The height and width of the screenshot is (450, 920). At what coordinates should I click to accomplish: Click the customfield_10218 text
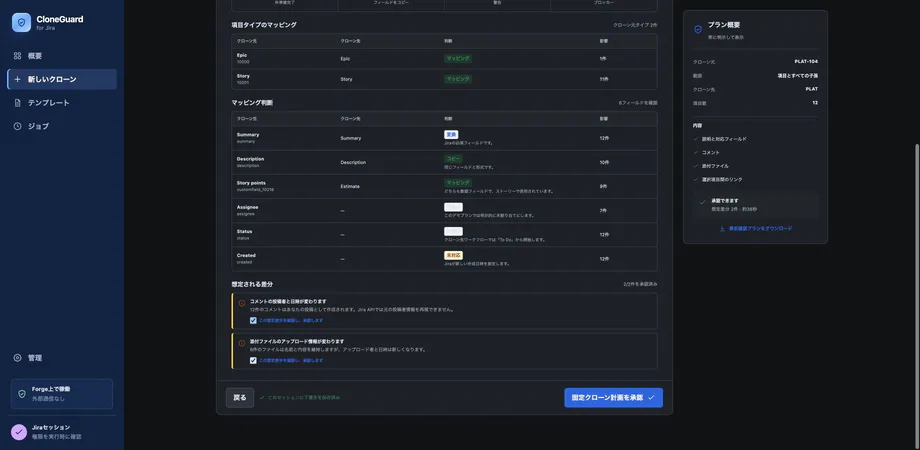coord(255,190)
